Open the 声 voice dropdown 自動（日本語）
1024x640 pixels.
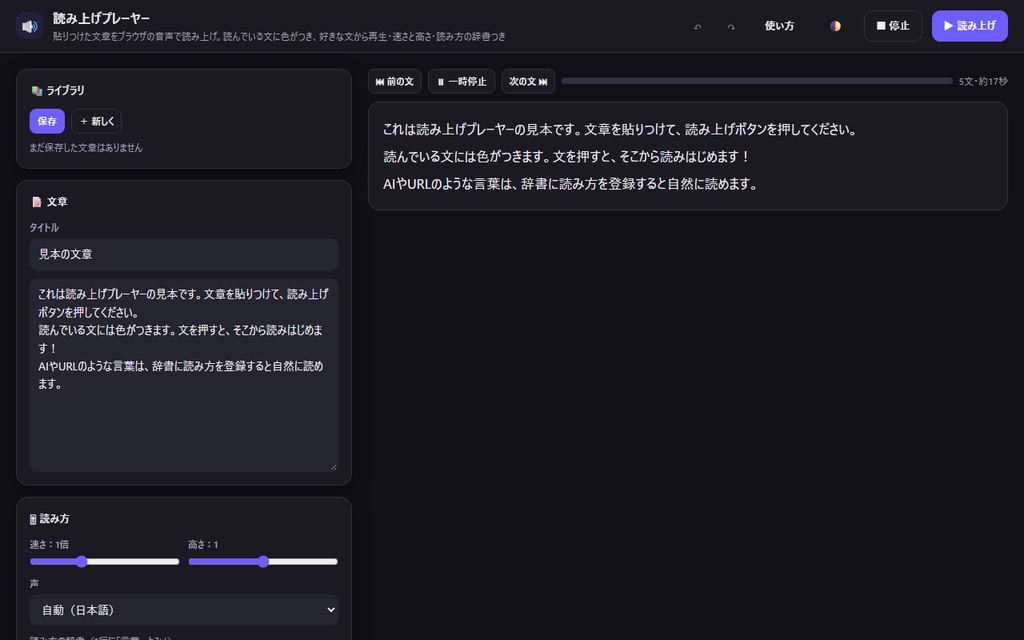[x=184, y=610]
